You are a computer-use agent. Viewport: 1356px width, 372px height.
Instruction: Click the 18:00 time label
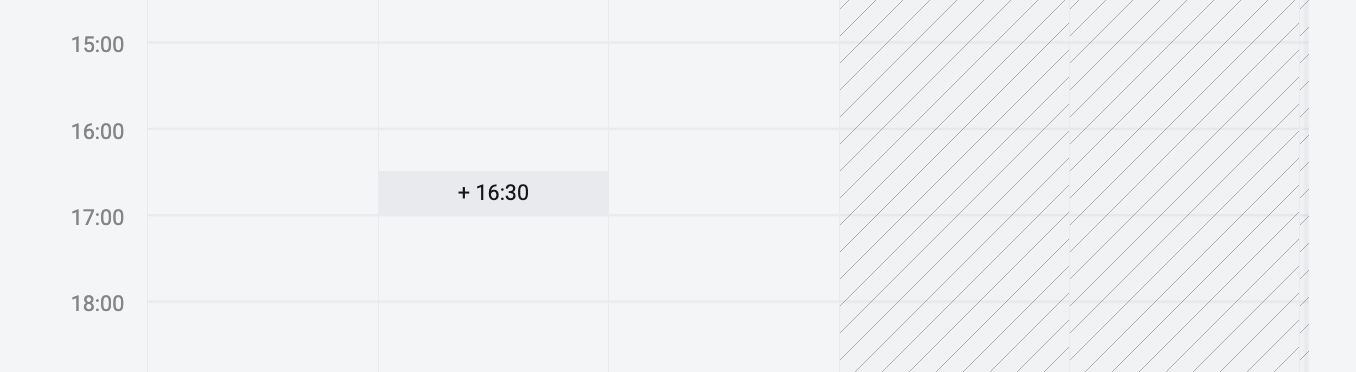tap(97, 303)
